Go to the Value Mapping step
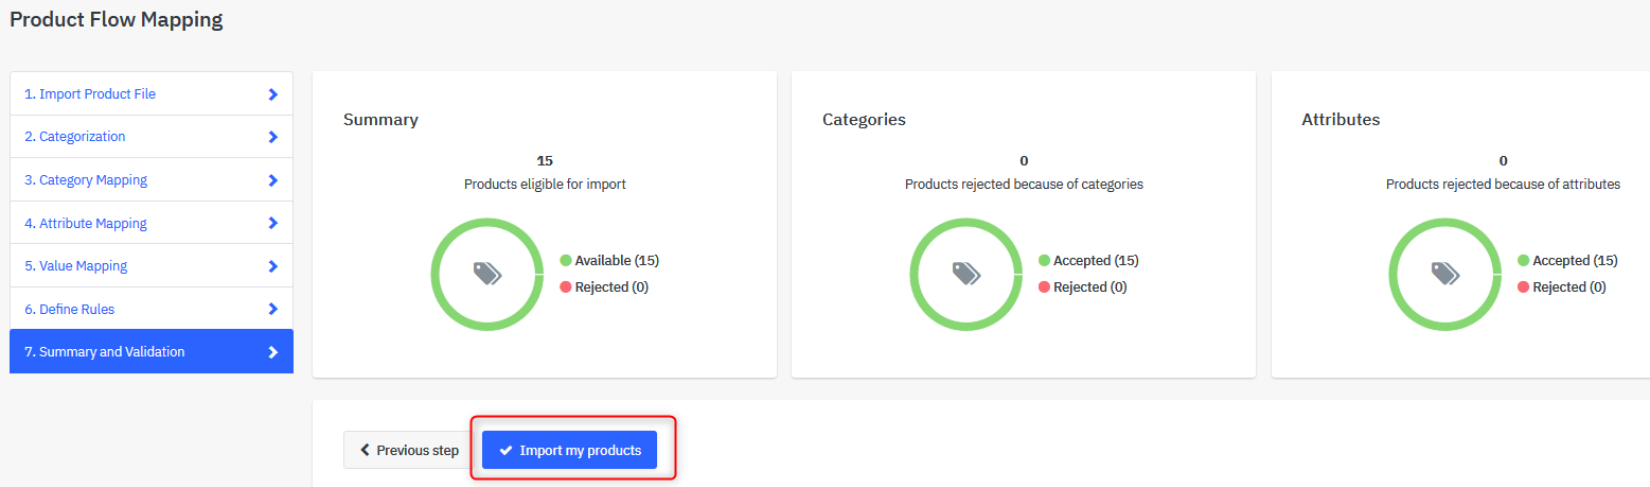The height and width of the screenshot is (487, 1650). [151, 266]
